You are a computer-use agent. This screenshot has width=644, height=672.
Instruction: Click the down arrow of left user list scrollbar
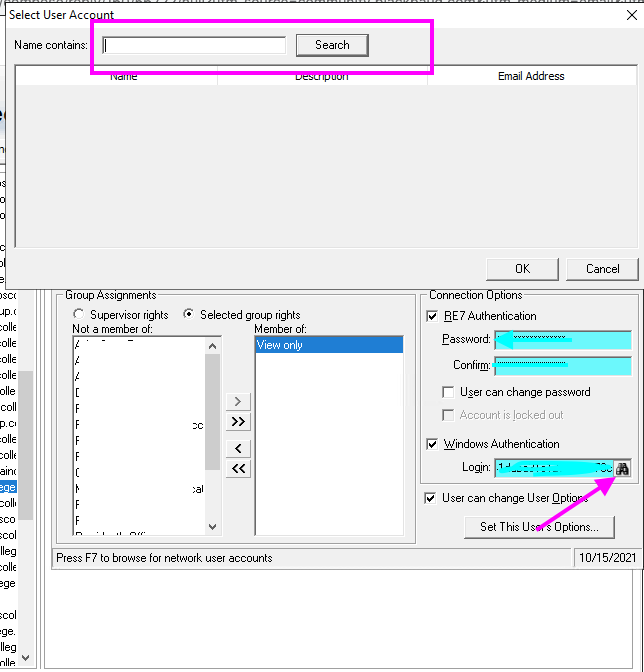pyautogui.click(x=26, y=657)
